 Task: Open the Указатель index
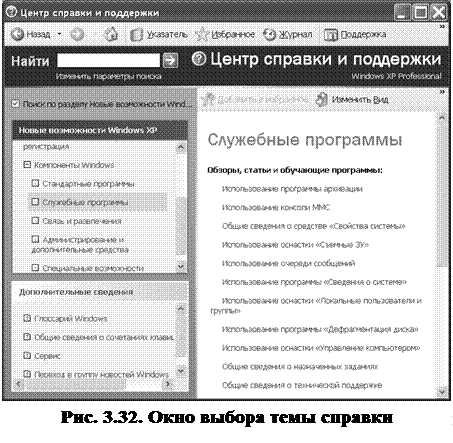click(159, 34)
